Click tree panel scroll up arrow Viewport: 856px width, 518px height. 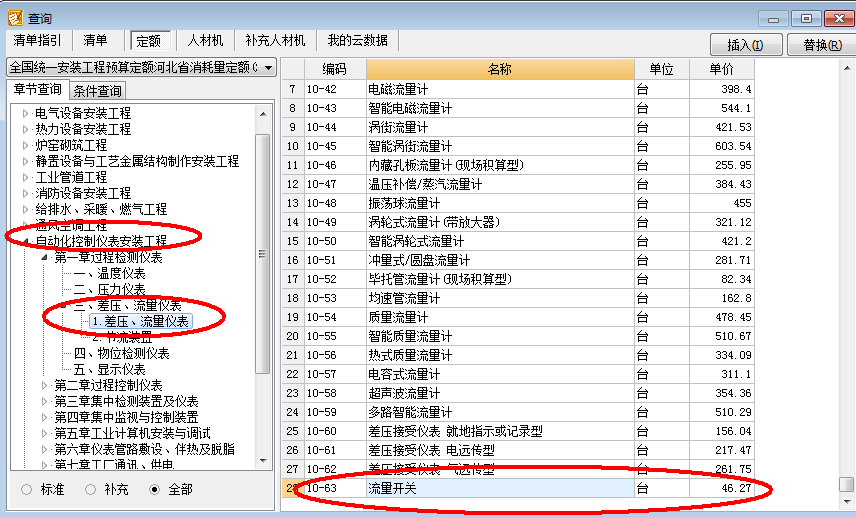click(263, 114)
